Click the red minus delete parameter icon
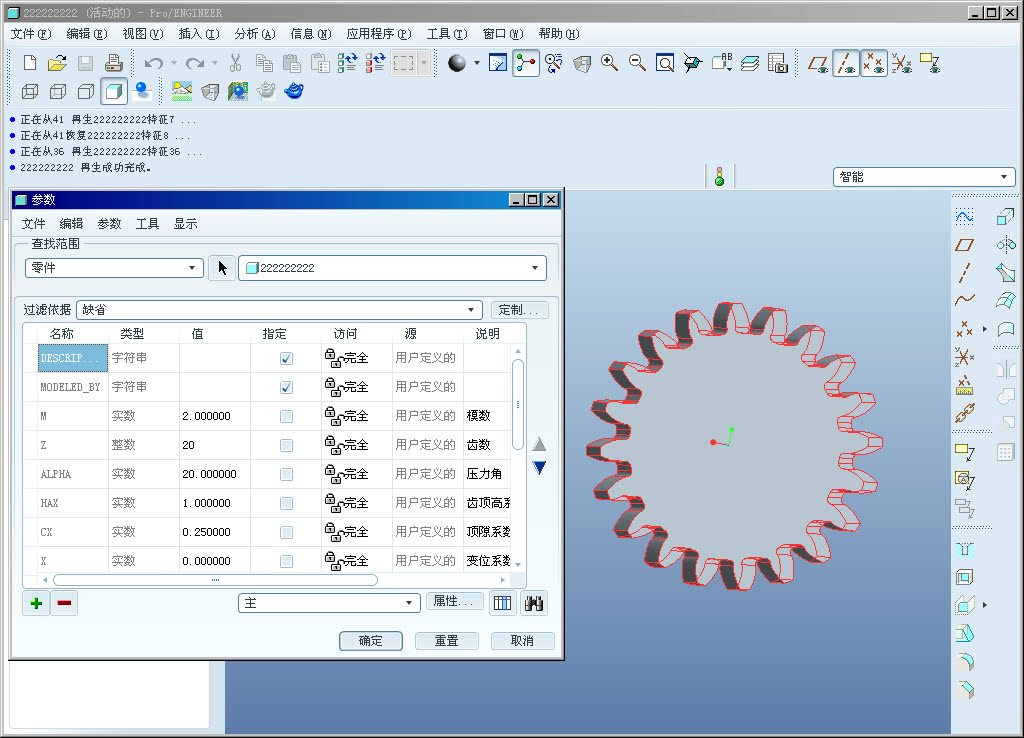Viewport: 1024px width, 738px height. point(64,603)
